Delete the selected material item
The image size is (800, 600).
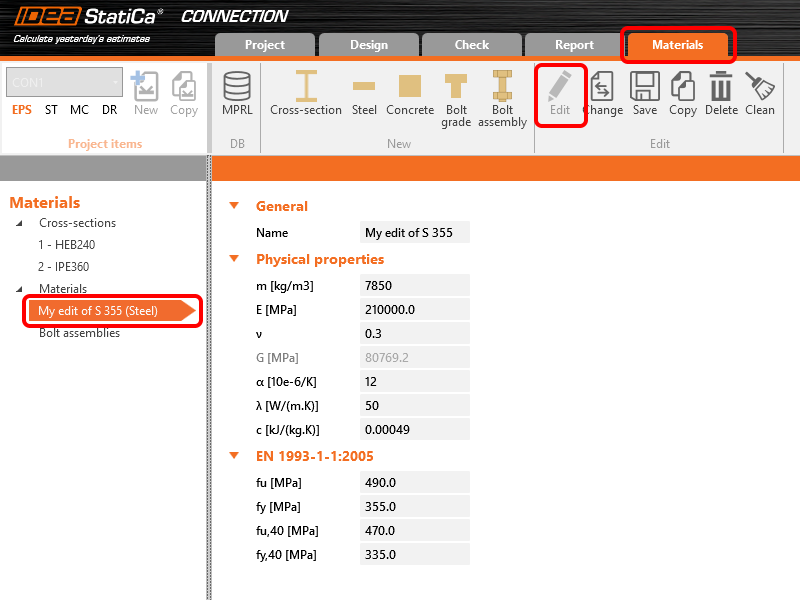tap(721, 95)
